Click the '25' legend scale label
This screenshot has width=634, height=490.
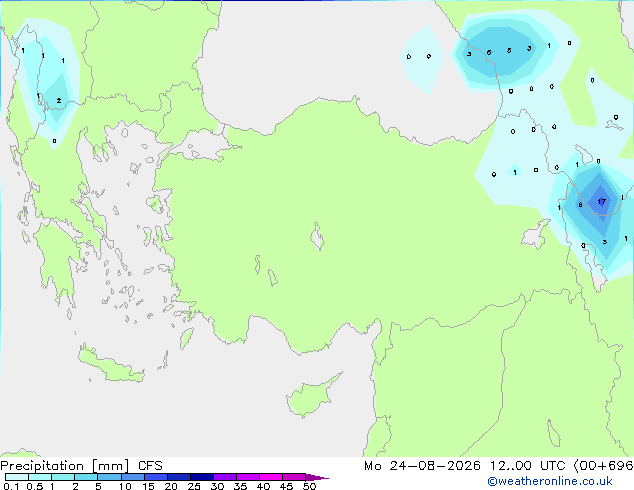click(x=194, y=486)
